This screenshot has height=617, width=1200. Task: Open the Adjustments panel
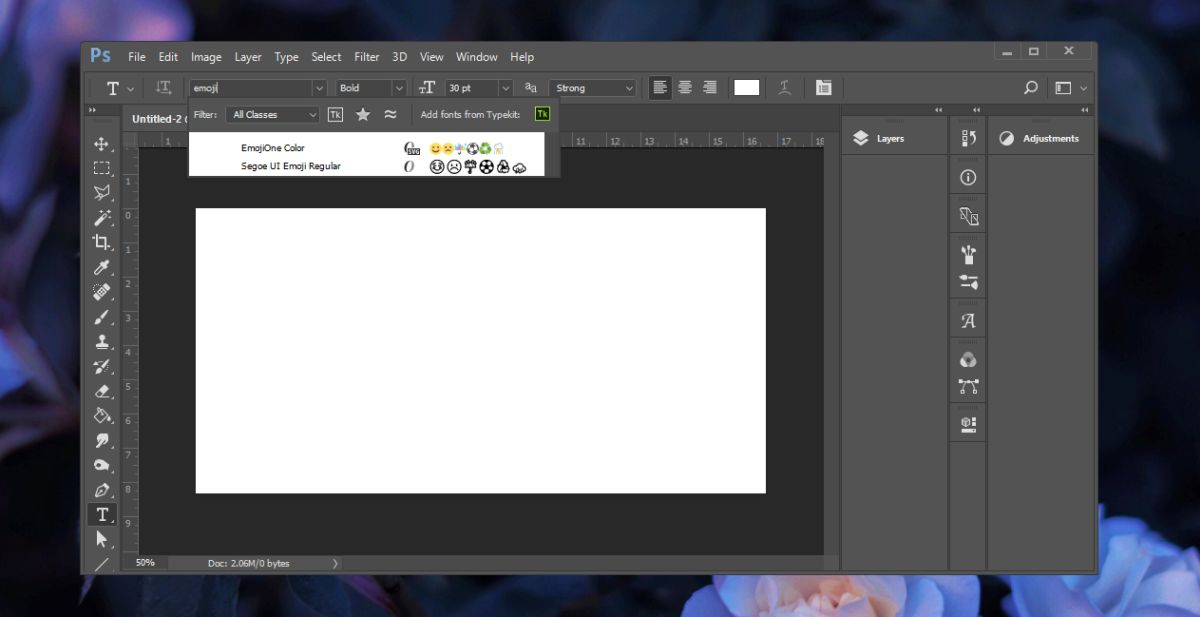[1039, 139]
